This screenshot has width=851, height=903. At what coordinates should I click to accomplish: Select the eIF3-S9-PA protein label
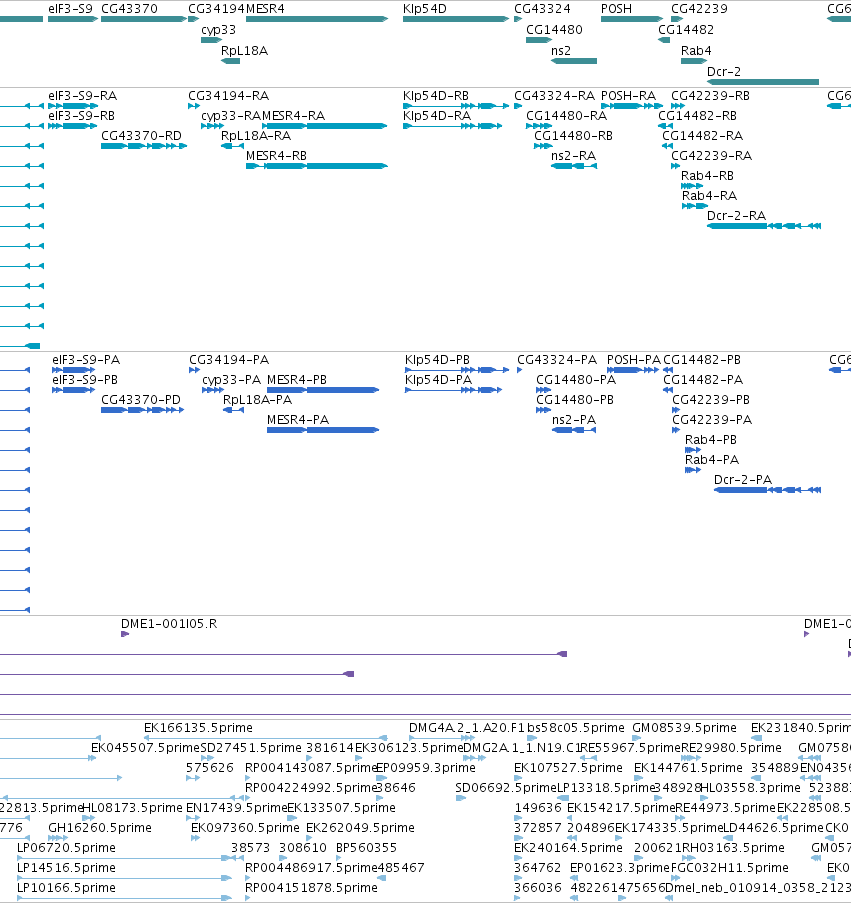[86, 360]
